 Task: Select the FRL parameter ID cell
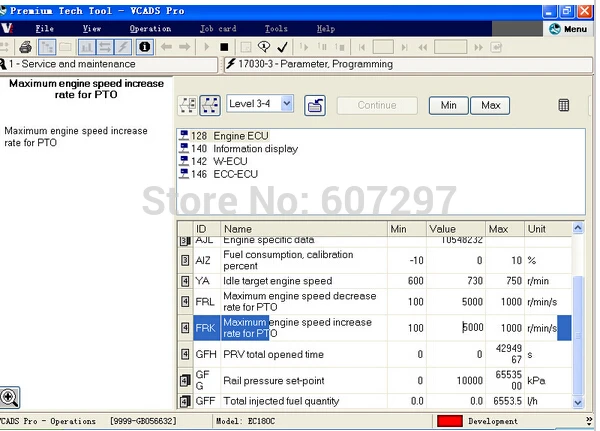pyautogui.click(x=207, y=302)
